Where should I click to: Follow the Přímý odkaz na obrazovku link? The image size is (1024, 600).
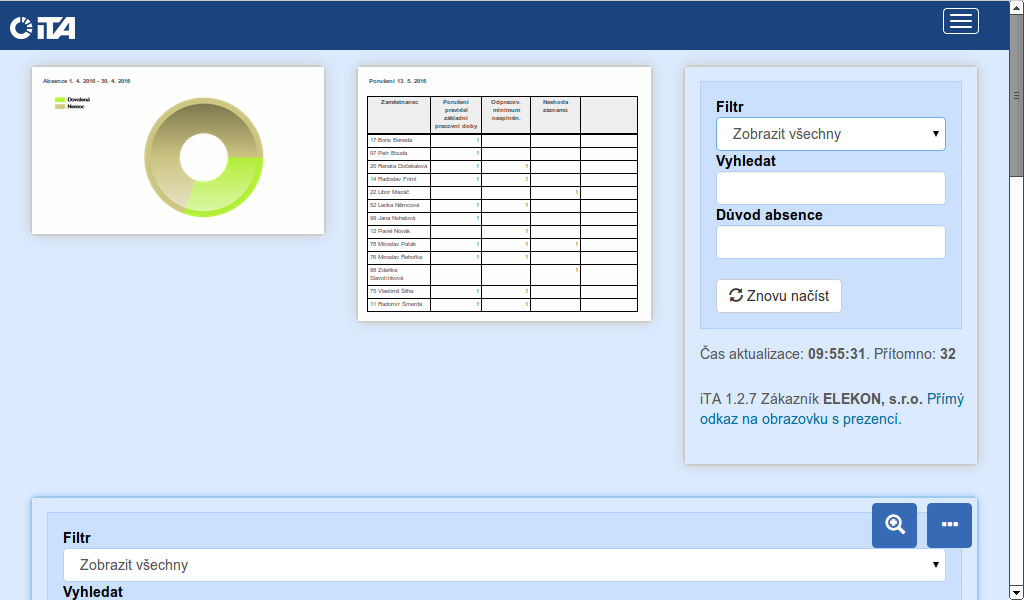coord(832,409)
